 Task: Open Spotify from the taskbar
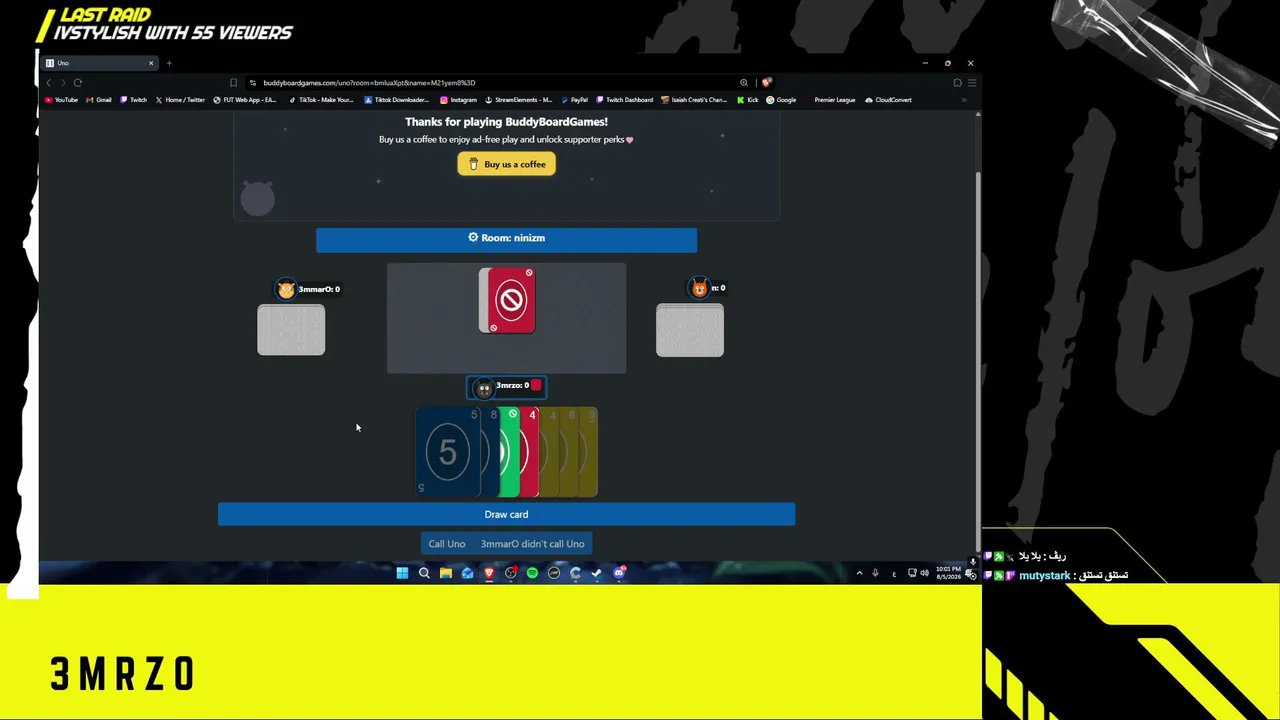[532, 573]
